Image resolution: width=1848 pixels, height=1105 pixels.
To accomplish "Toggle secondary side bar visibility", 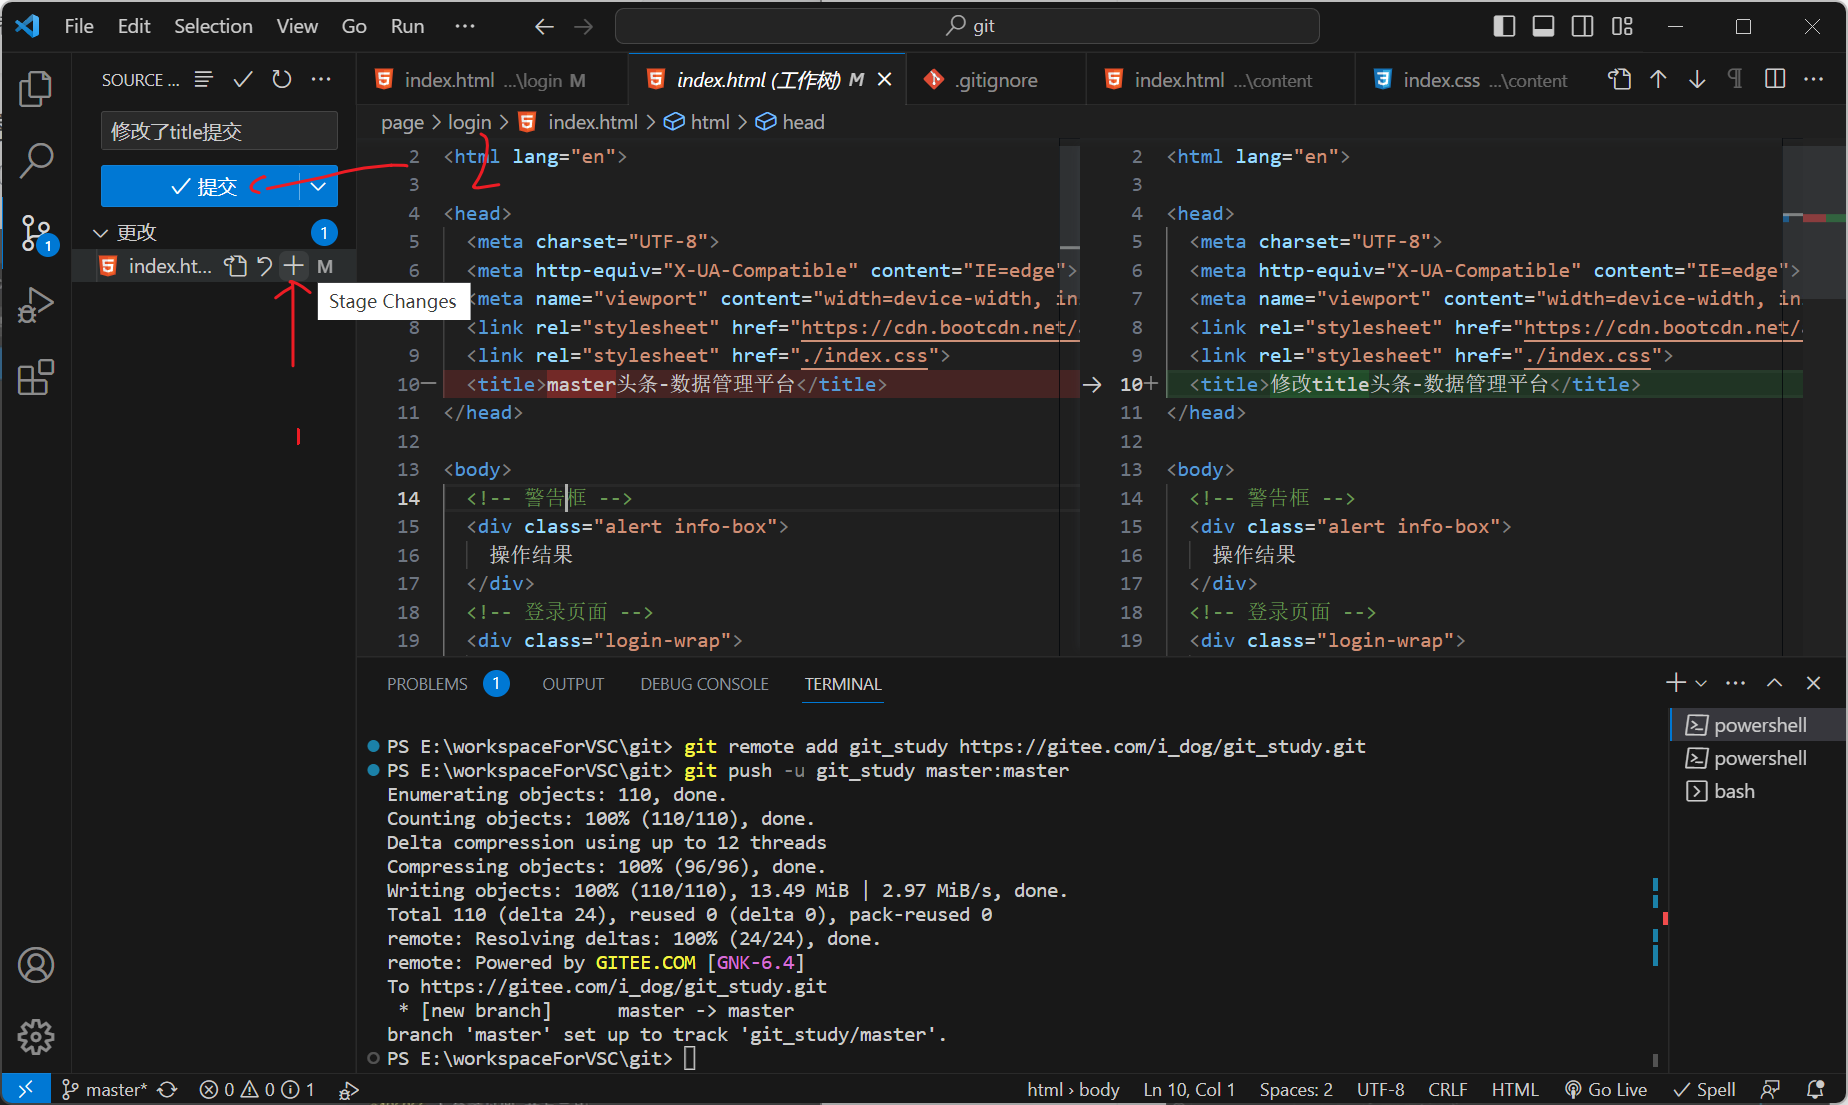I will [x=1583, y=26].
